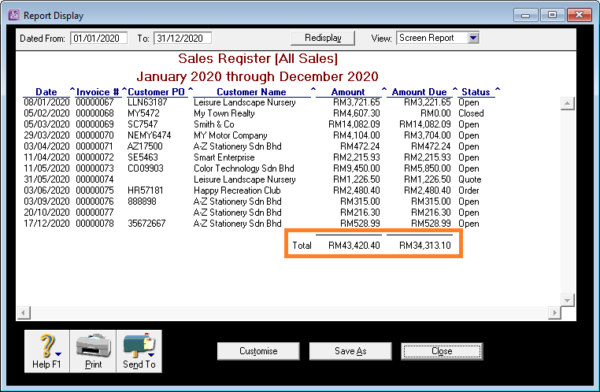Click the vertical scrollbar down arrow
The height and width of the screenshot is (392, 600).
(567, 300)
